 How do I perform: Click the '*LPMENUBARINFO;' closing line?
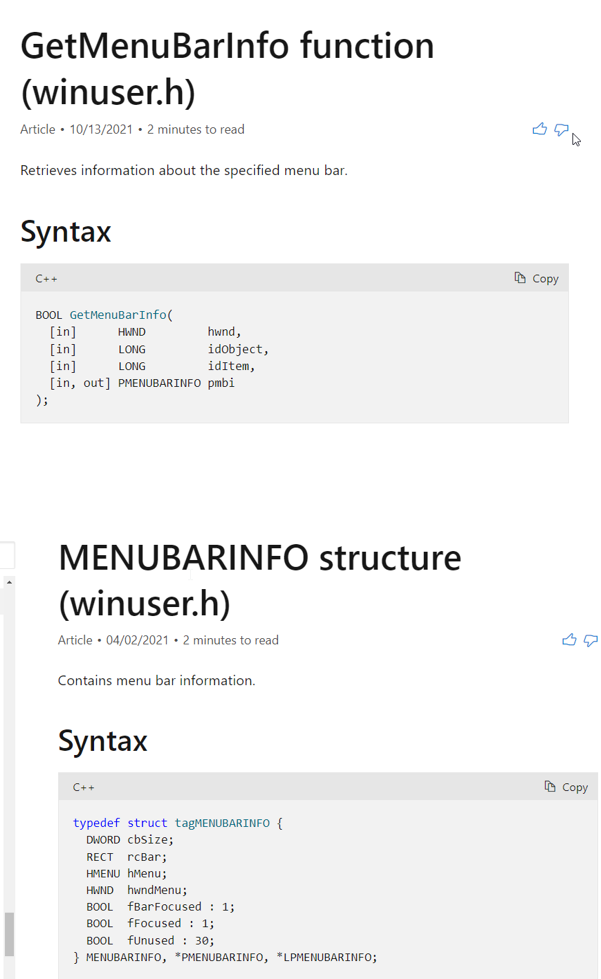(x=326, y=957)
